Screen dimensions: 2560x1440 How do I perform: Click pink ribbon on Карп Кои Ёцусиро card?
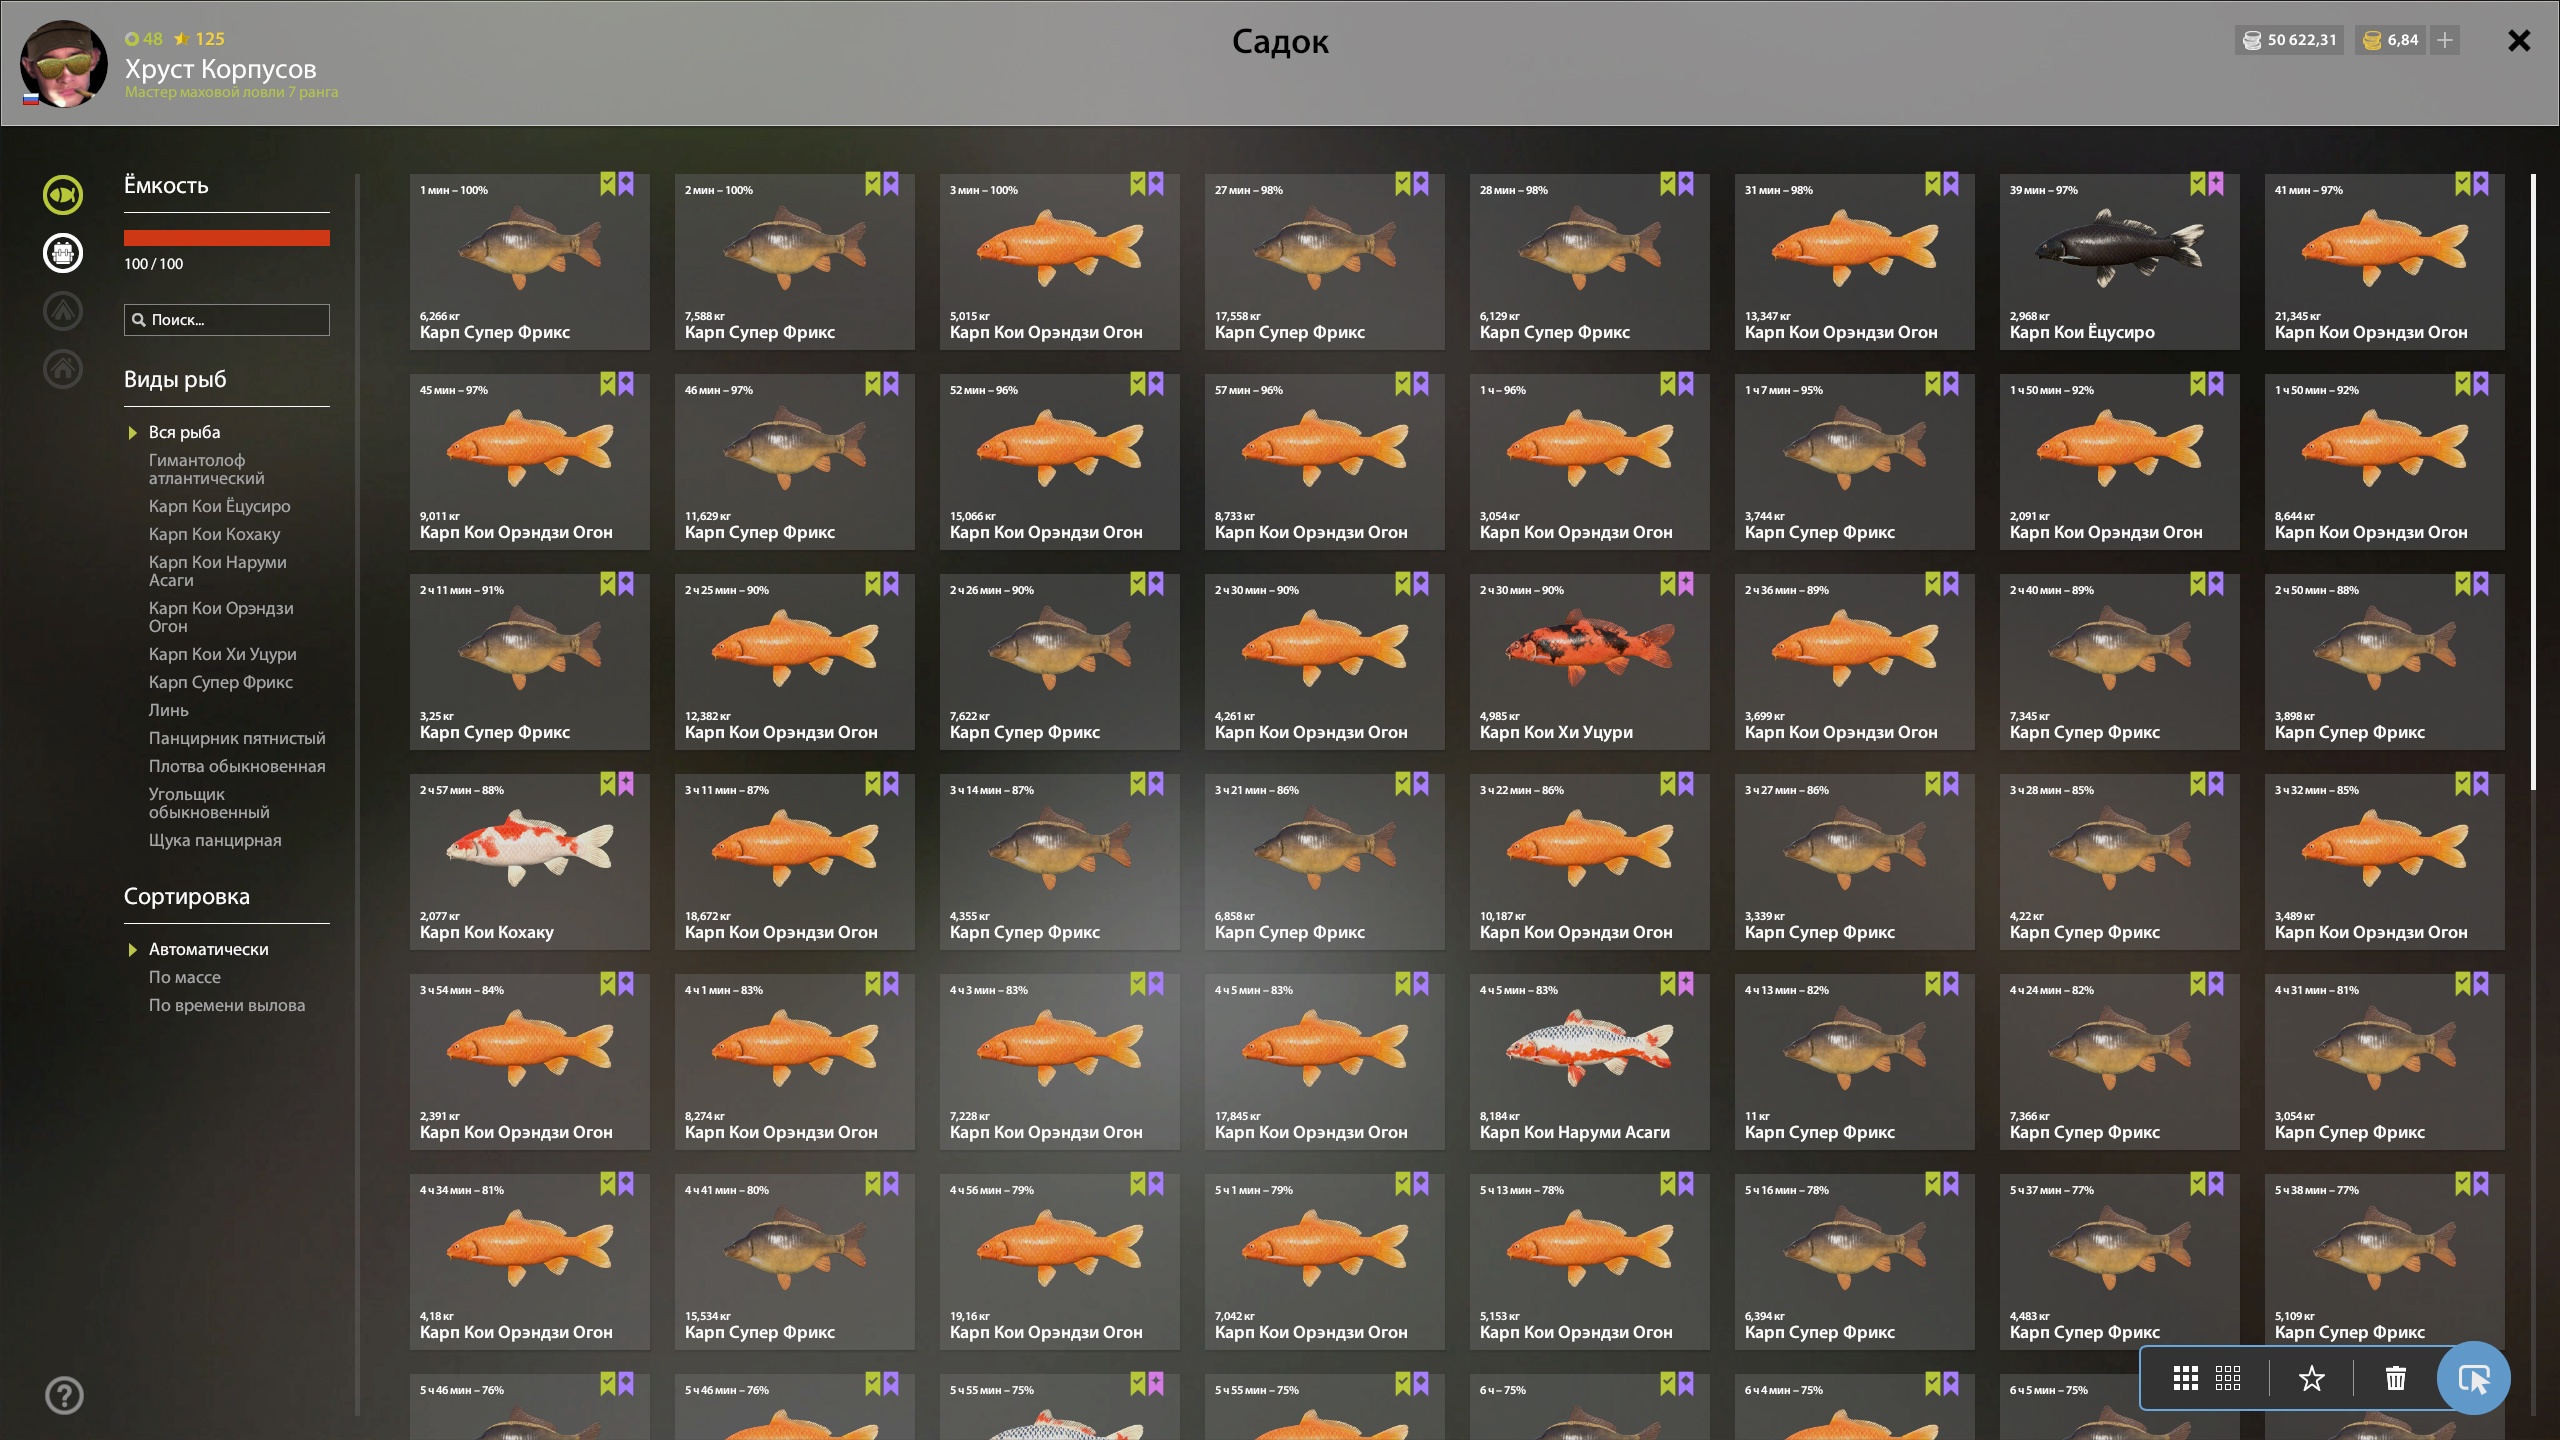[2216, 184]
